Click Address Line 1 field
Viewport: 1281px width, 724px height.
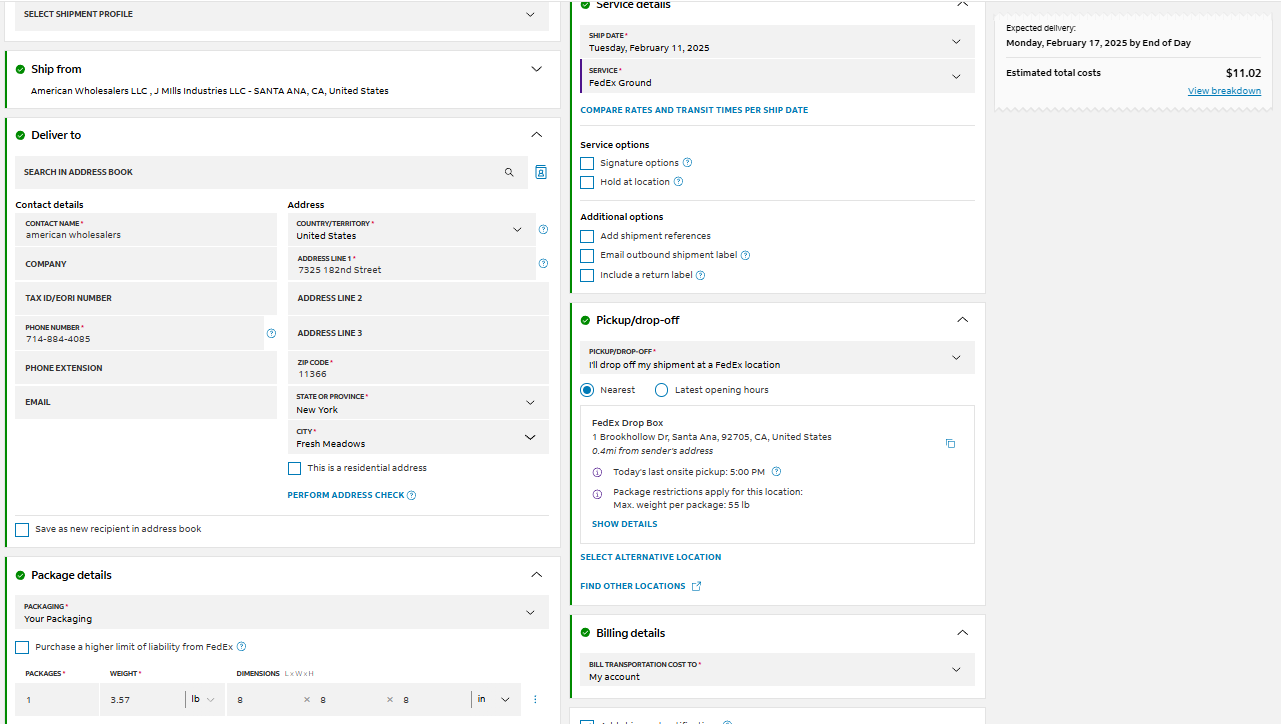[412, 264]
